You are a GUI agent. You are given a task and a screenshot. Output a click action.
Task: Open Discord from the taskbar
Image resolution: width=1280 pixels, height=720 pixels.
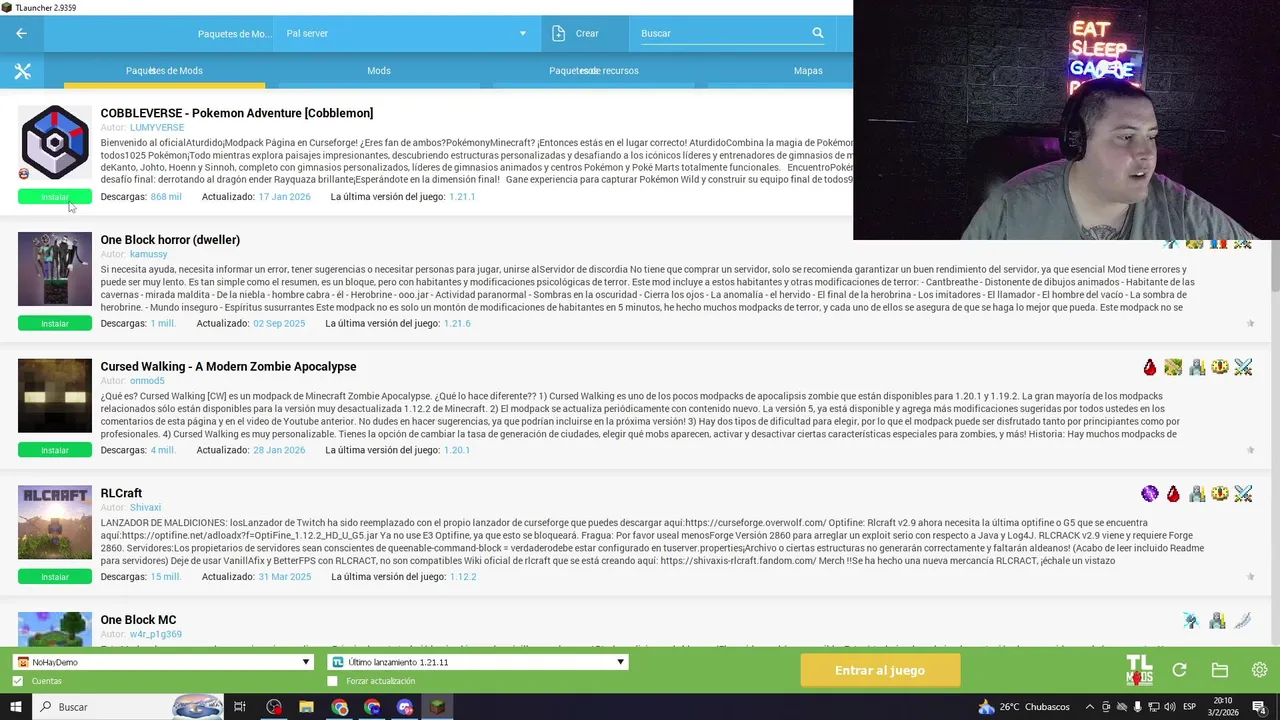coord(405,707)
